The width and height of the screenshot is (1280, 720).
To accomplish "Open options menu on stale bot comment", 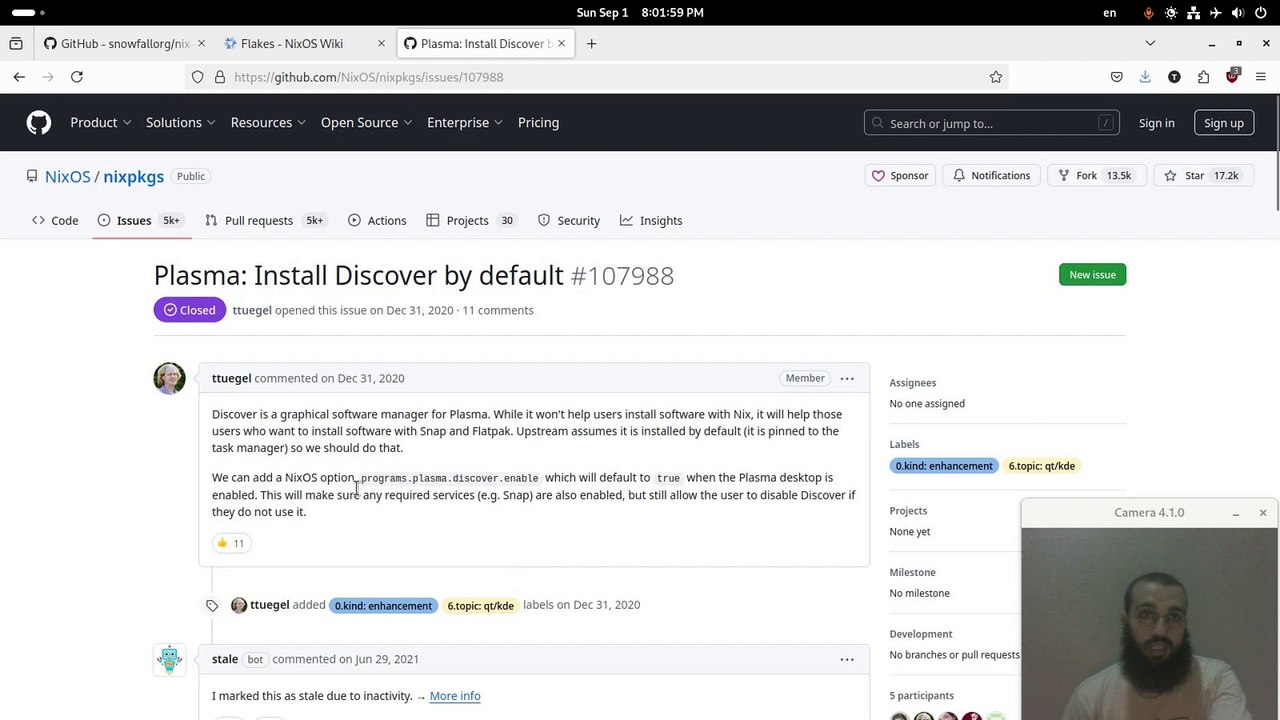I will click(847, 659).
